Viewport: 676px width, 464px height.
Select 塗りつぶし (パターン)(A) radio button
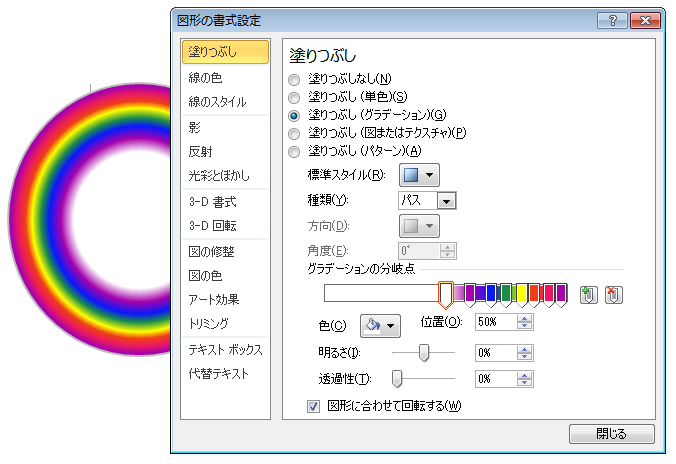coord(294,152)
